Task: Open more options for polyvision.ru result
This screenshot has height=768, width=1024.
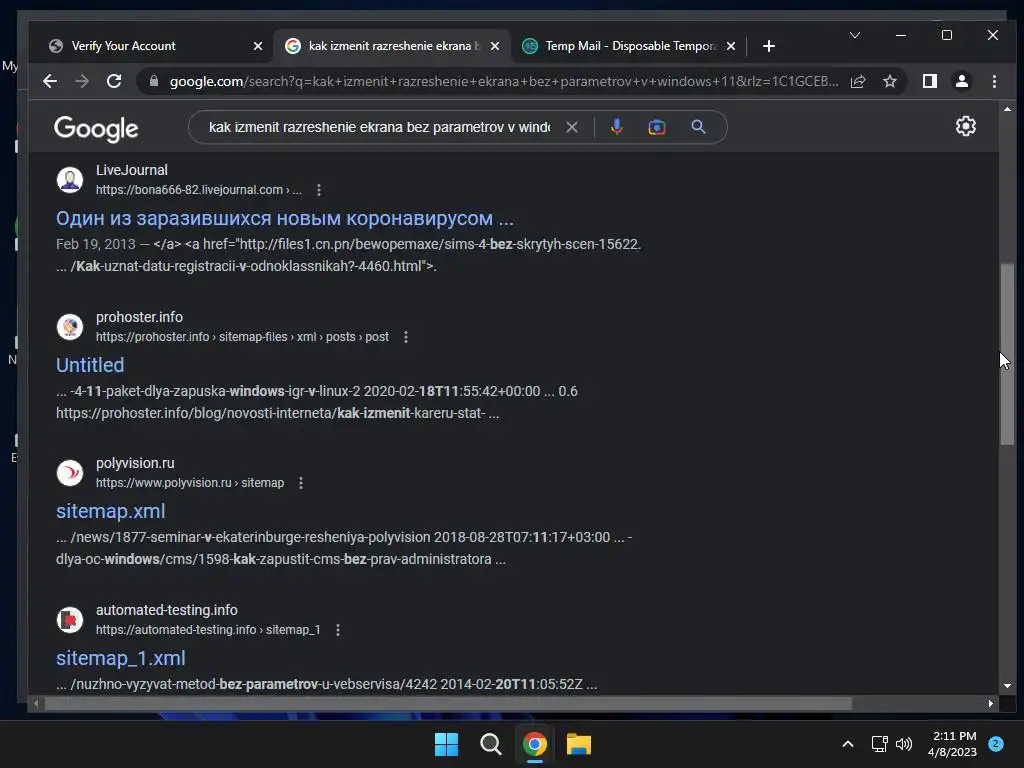Action: point(300,483)
